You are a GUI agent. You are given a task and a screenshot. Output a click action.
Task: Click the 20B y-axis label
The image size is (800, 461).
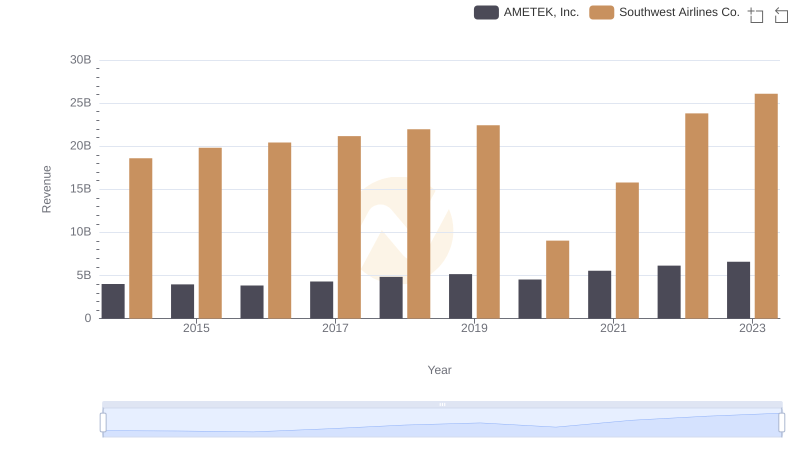point(81,146)
